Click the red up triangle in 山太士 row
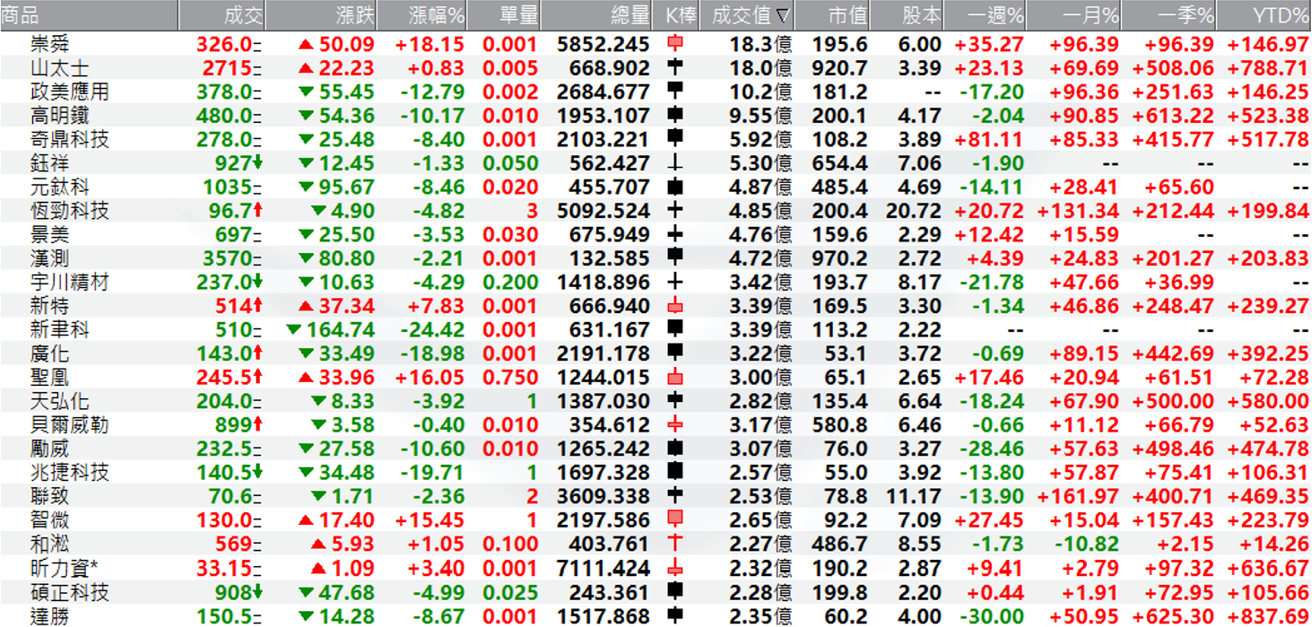The height and width of the screenshot is (627, 1312). pos(305,68)
